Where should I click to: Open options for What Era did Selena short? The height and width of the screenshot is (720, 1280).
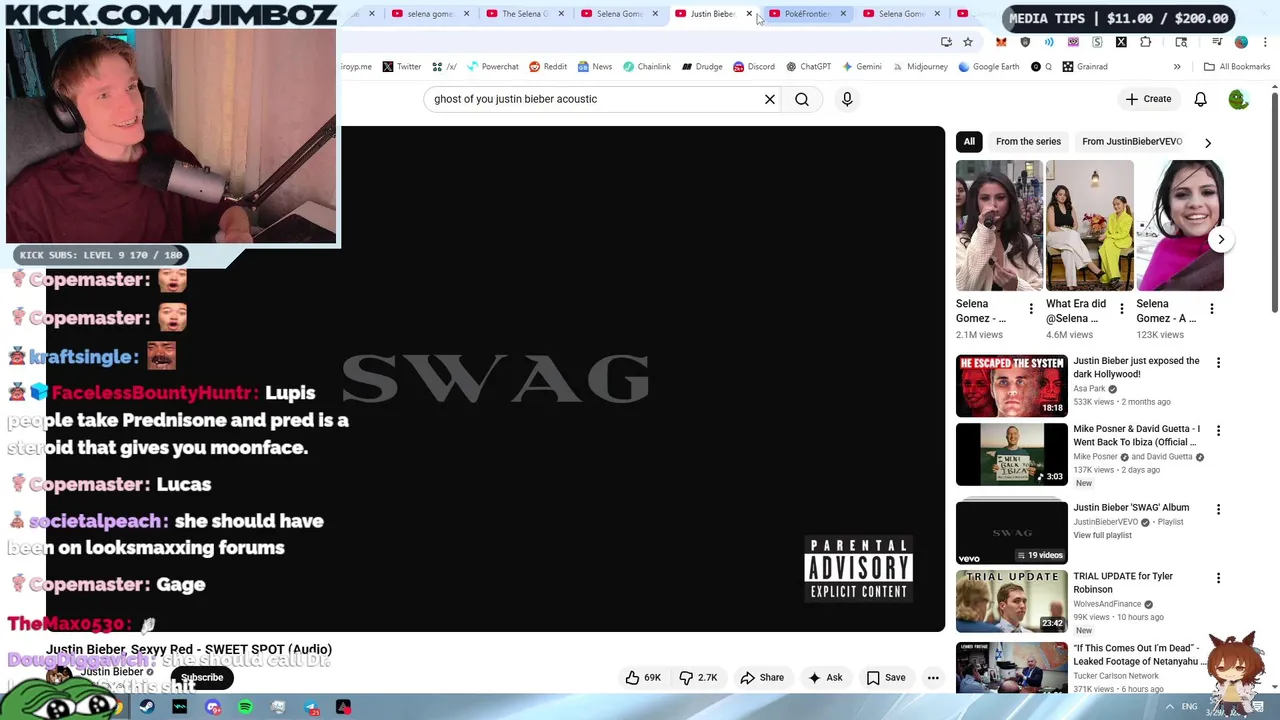[1121, 309]
